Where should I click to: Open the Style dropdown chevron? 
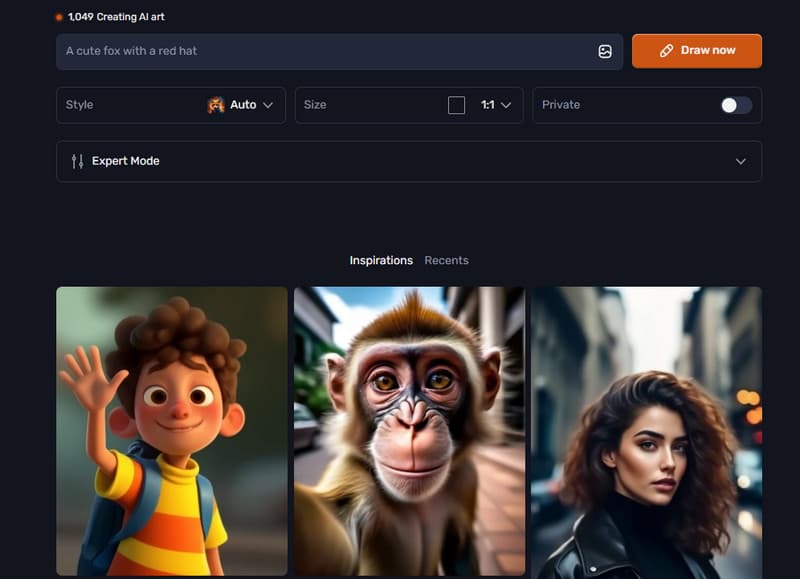coord(268,105)
